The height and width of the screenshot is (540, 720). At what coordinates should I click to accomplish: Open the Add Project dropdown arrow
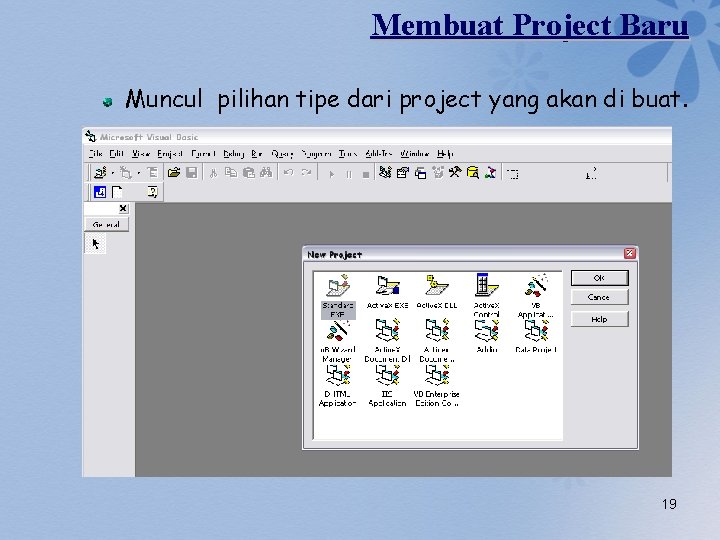(x=112, y=173)
